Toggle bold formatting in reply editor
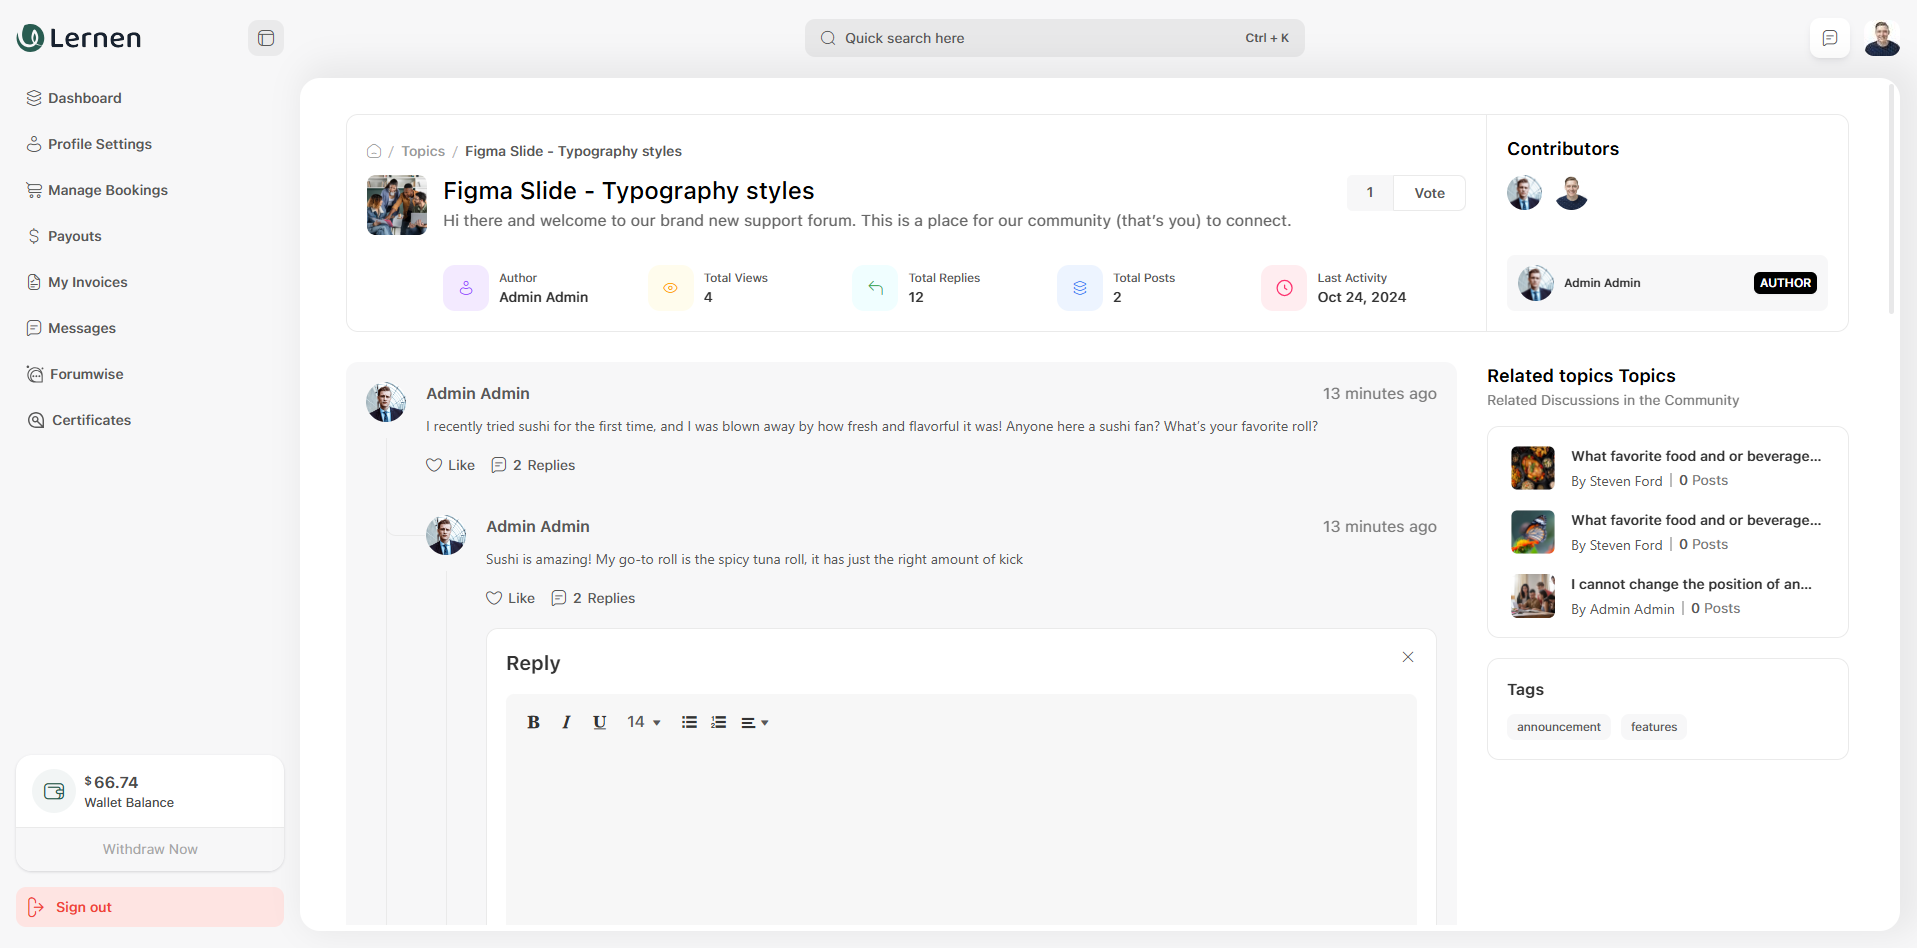Image resolution: width=1917 pixels, height=948 pixels. coord(534,722)
